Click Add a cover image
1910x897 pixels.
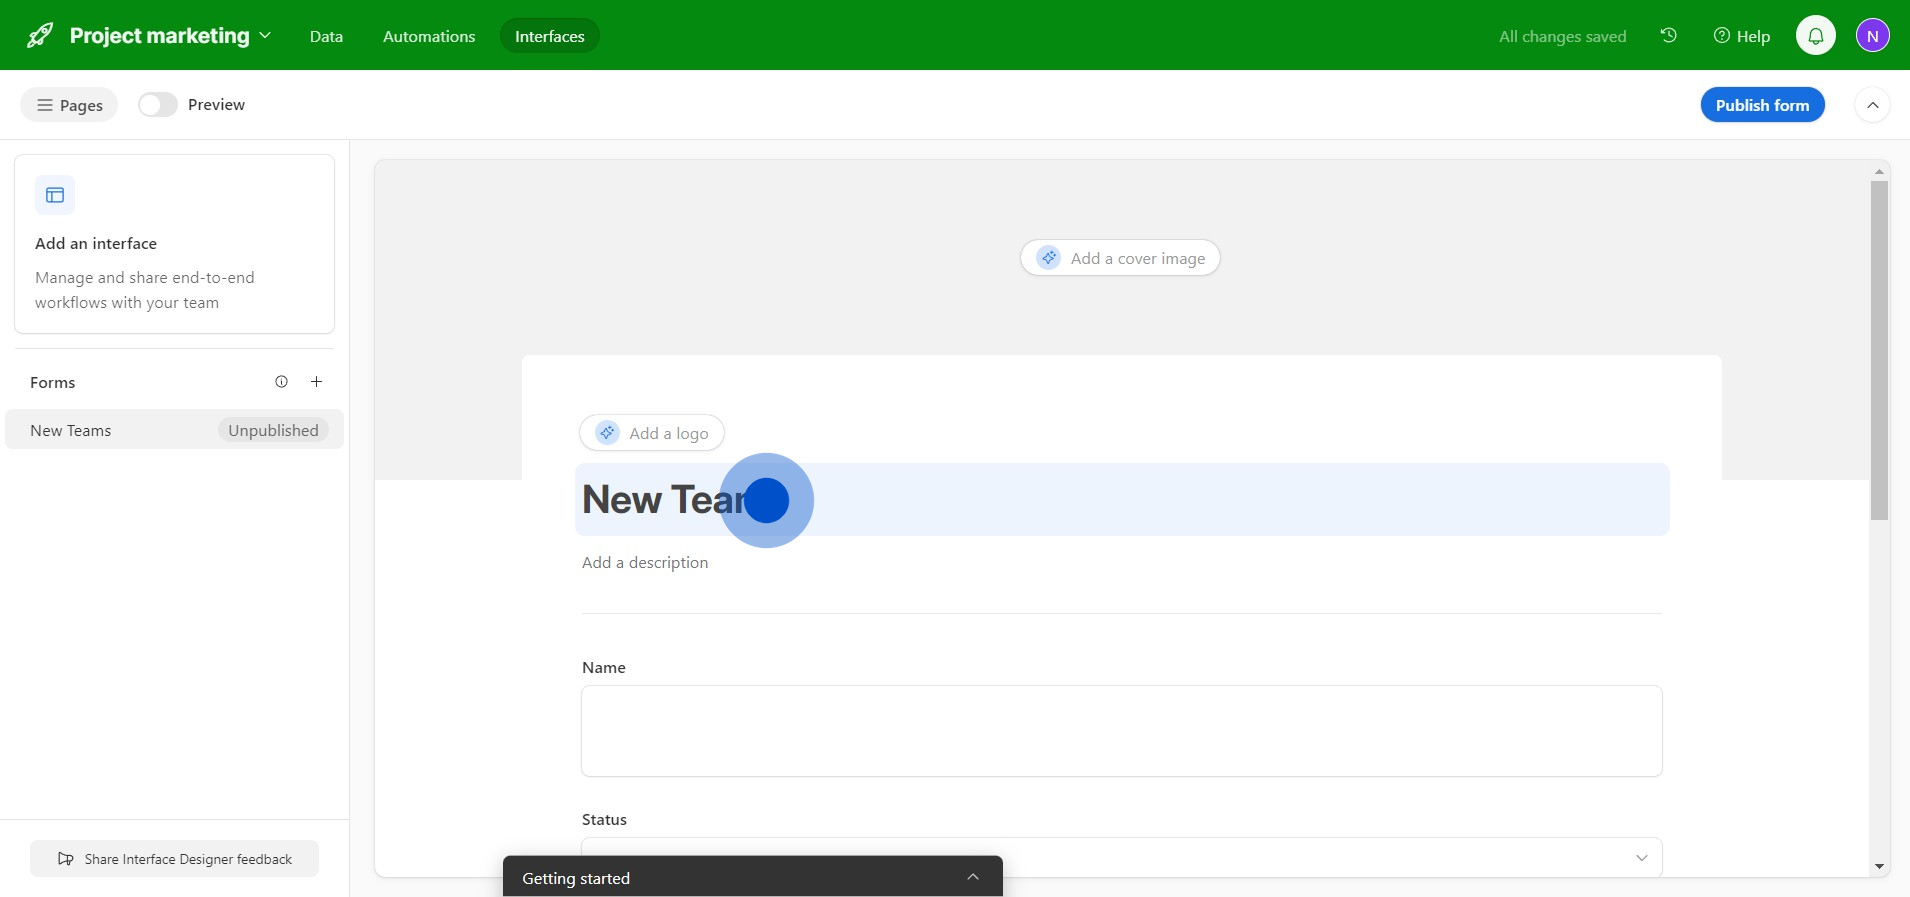(1120, 258)
